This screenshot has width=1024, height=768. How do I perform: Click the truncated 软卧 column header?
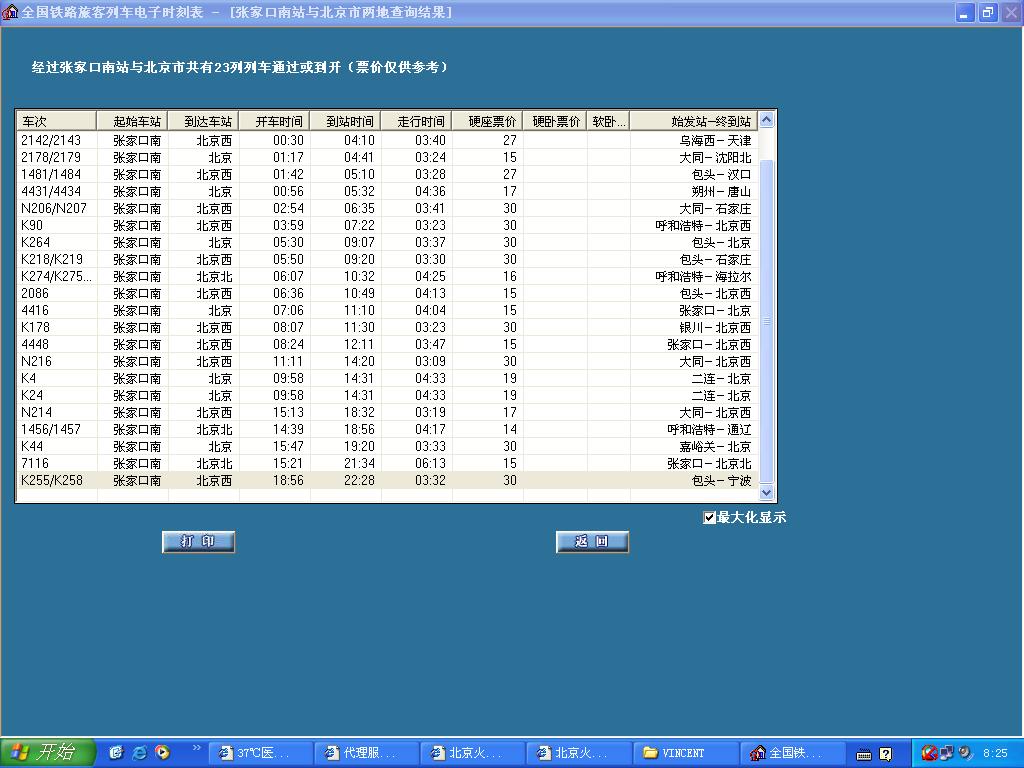pyautogui.click(x=608, y=121)
